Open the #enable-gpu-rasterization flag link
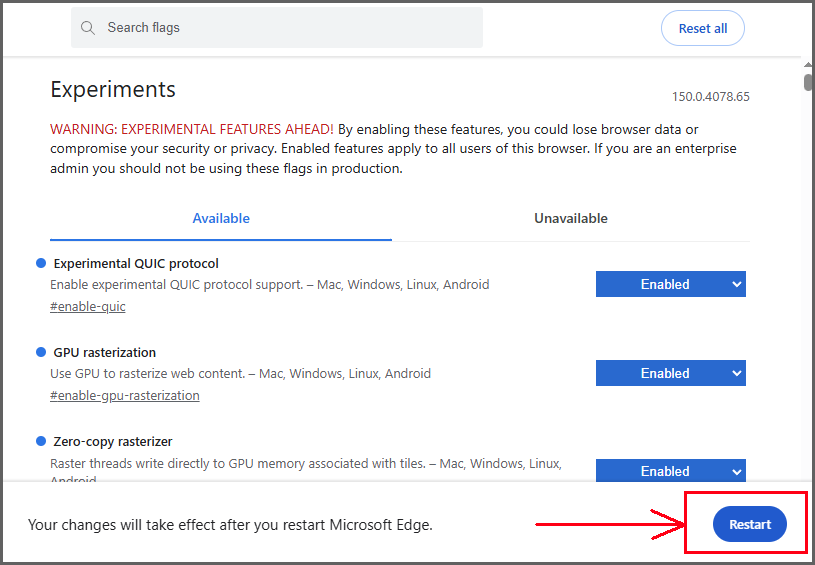Screen dimensions: 815x565 (125, 396)
